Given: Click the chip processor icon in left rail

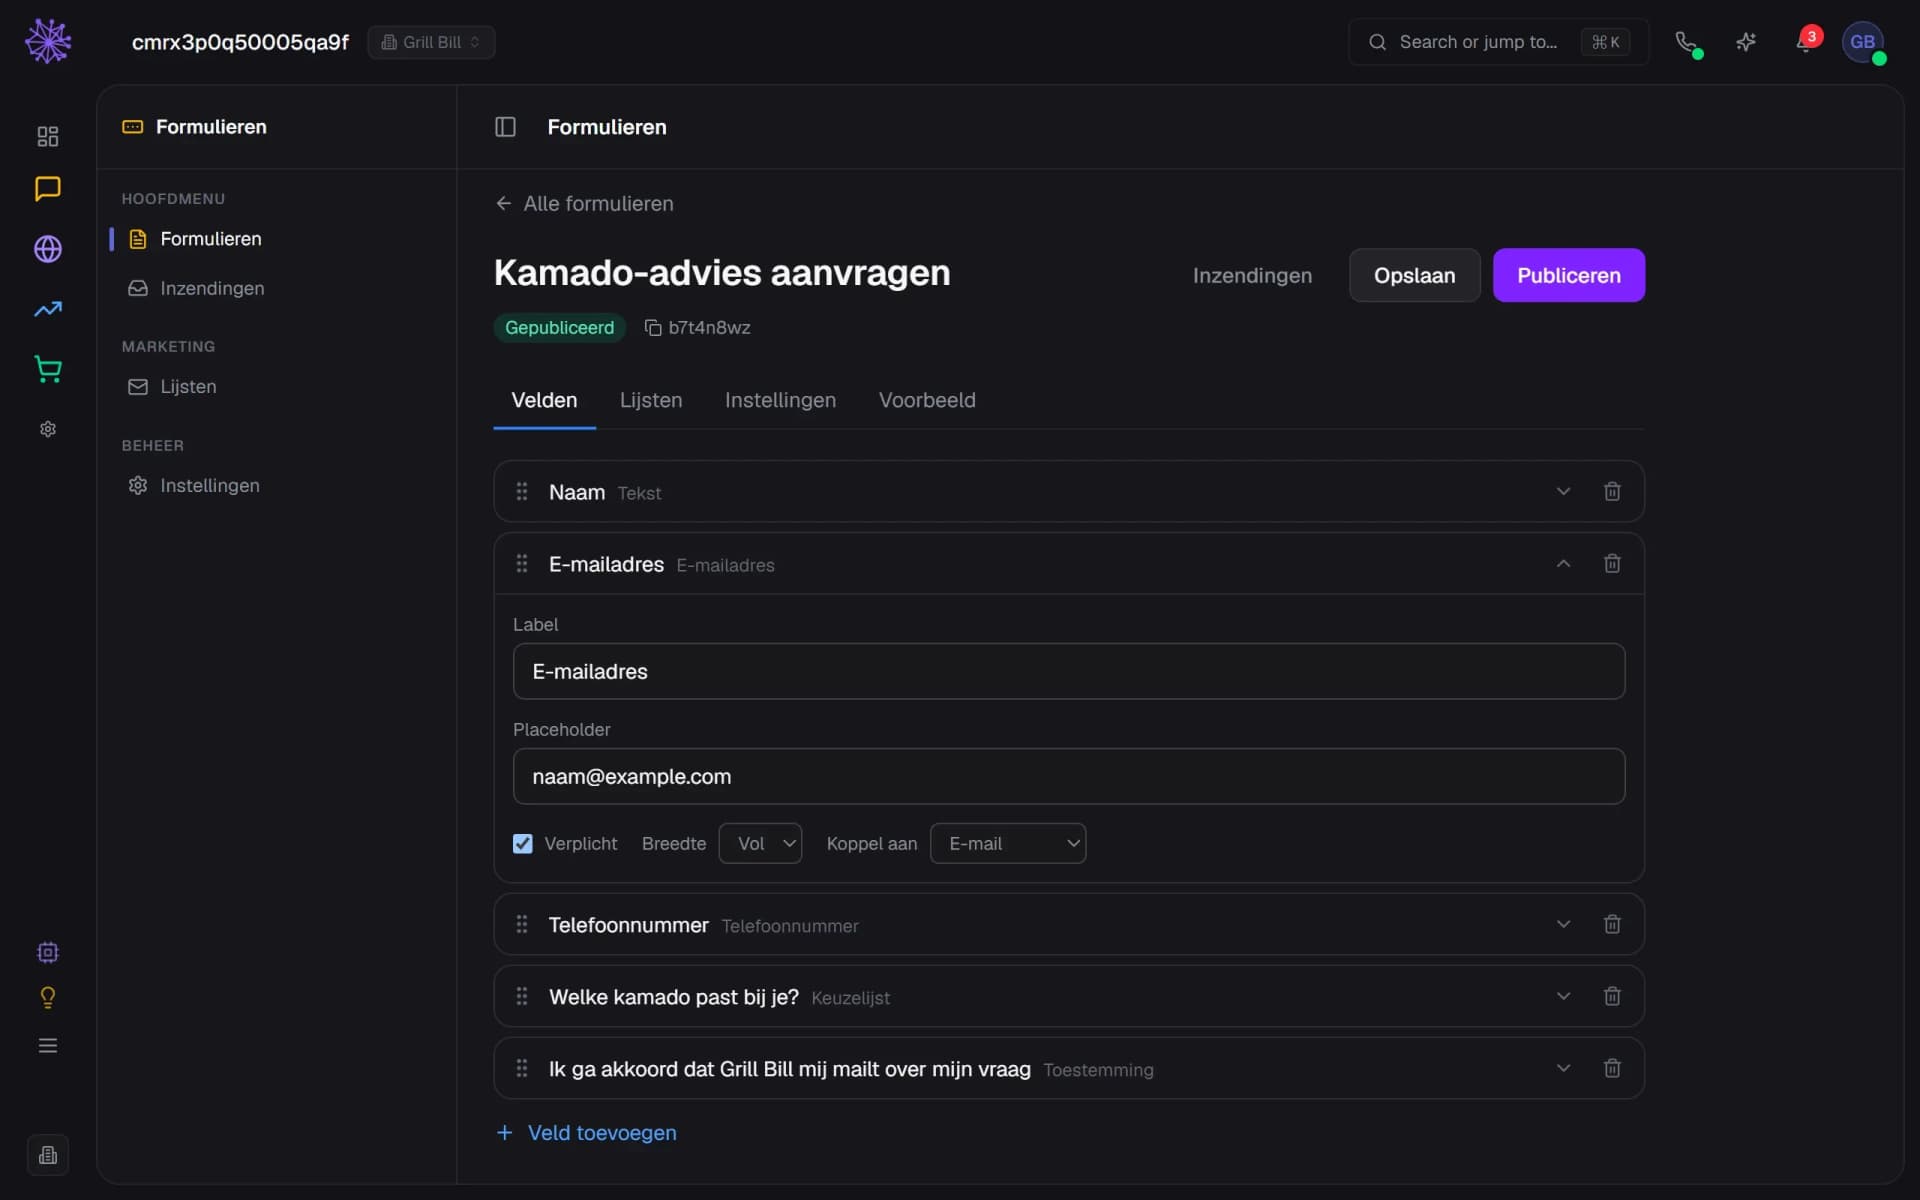Looking at the screenshot, I should [48, 952].
